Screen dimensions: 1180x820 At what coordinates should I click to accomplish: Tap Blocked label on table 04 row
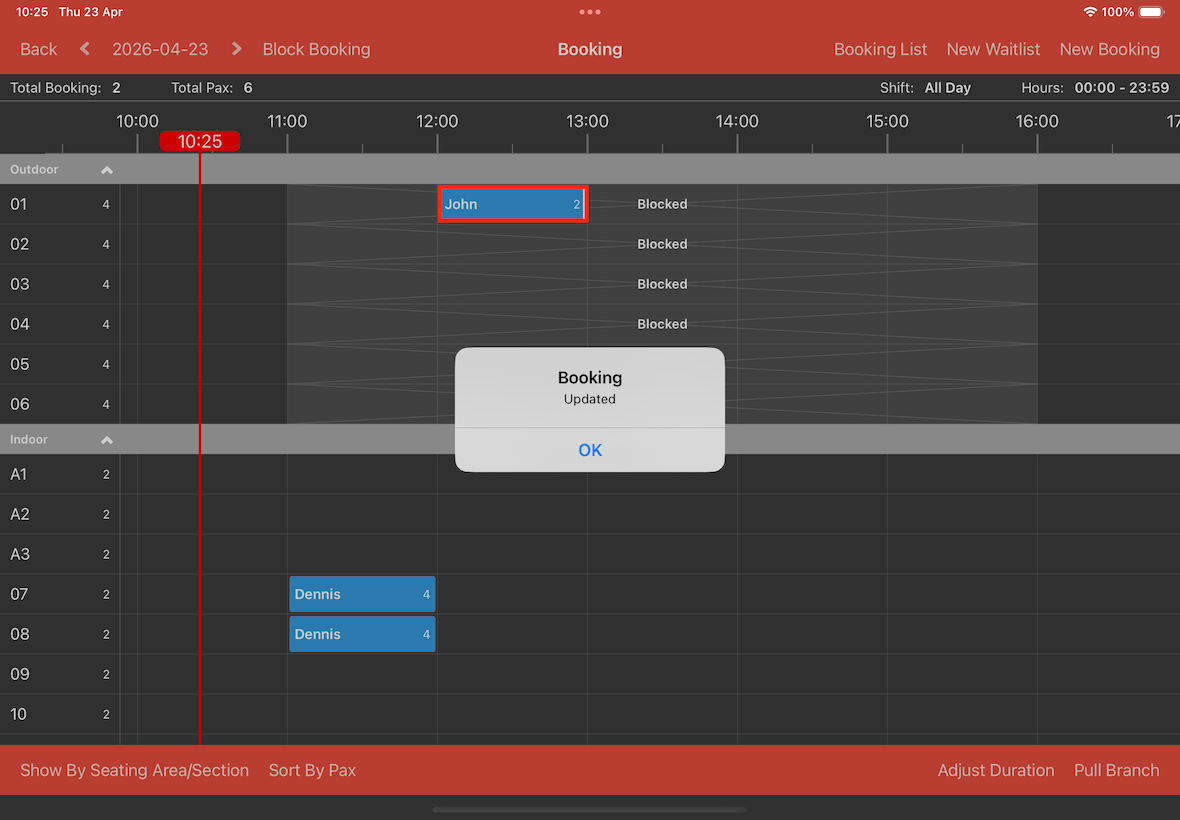click(662, 323)
